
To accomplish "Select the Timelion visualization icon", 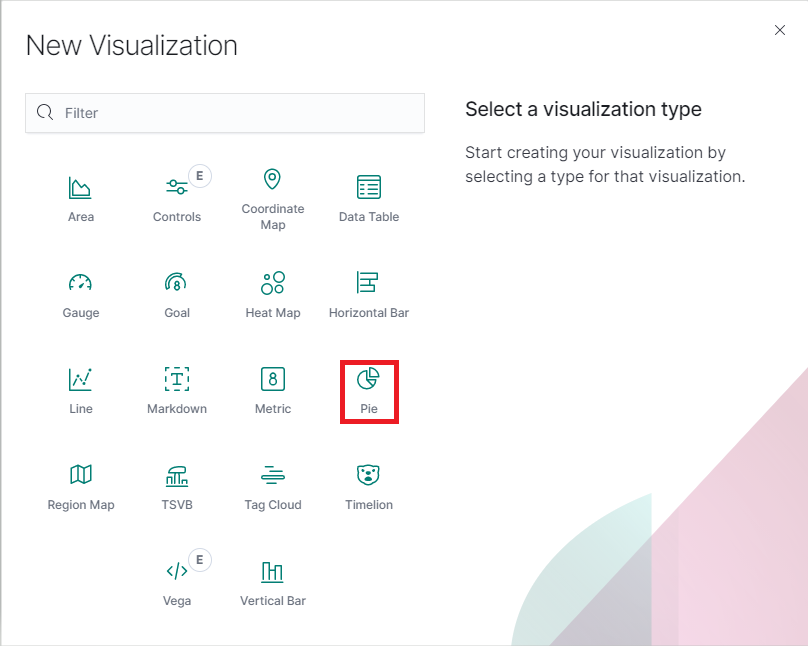I will point(369,476).
